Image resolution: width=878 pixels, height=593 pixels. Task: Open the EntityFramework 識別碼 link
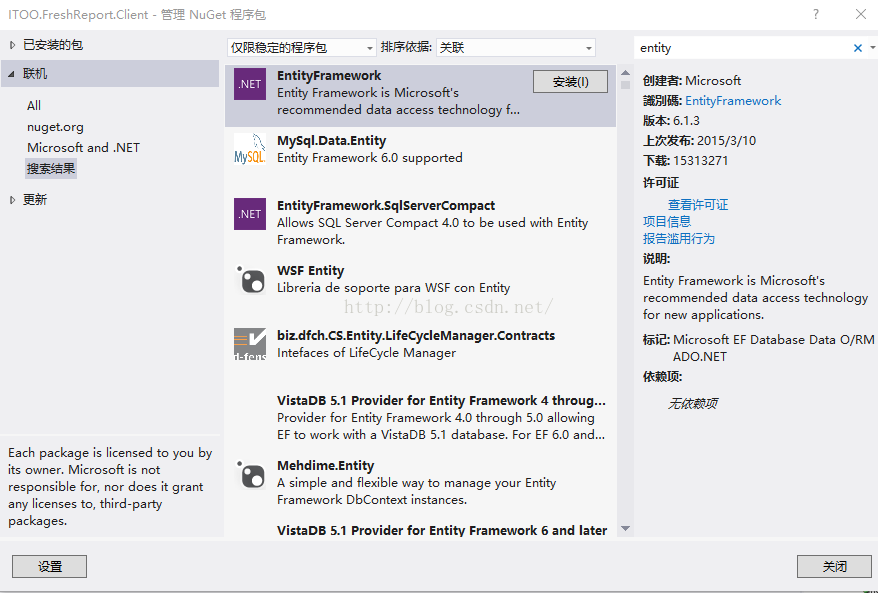pos(733,101)
